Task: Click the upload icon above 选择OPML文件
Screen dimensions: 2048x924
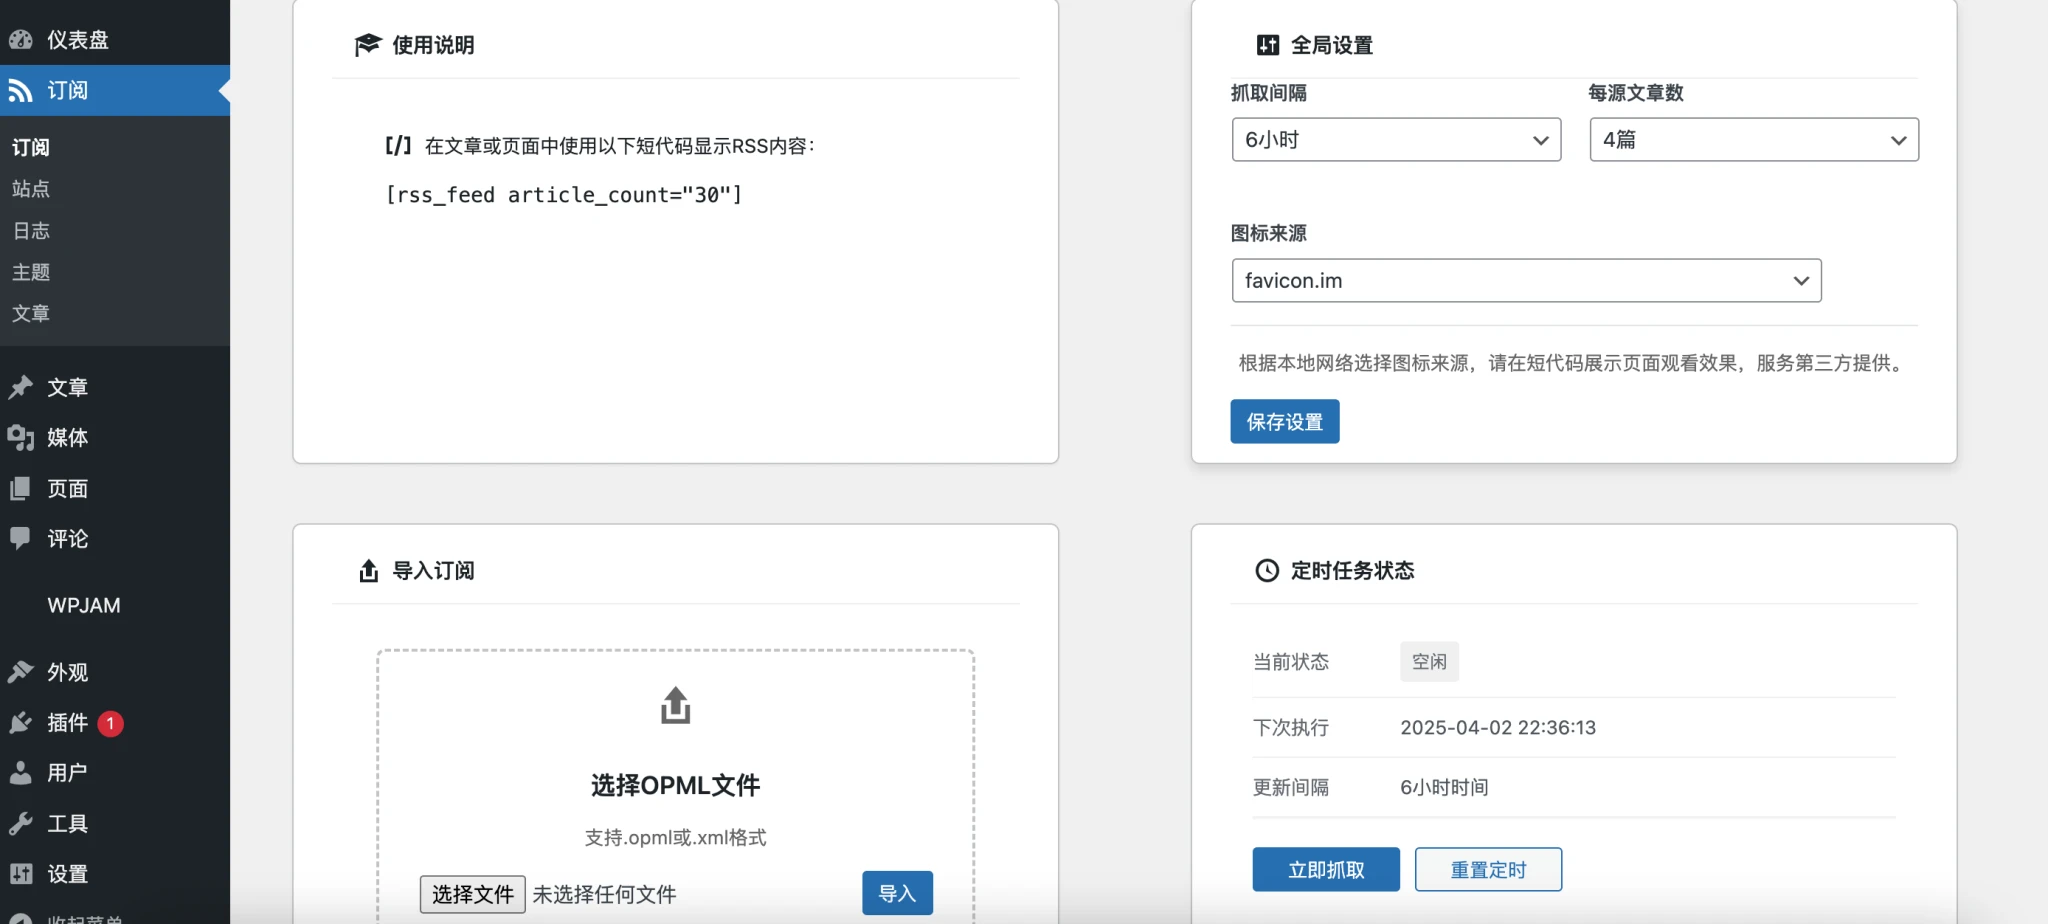Action: (675, 706)
